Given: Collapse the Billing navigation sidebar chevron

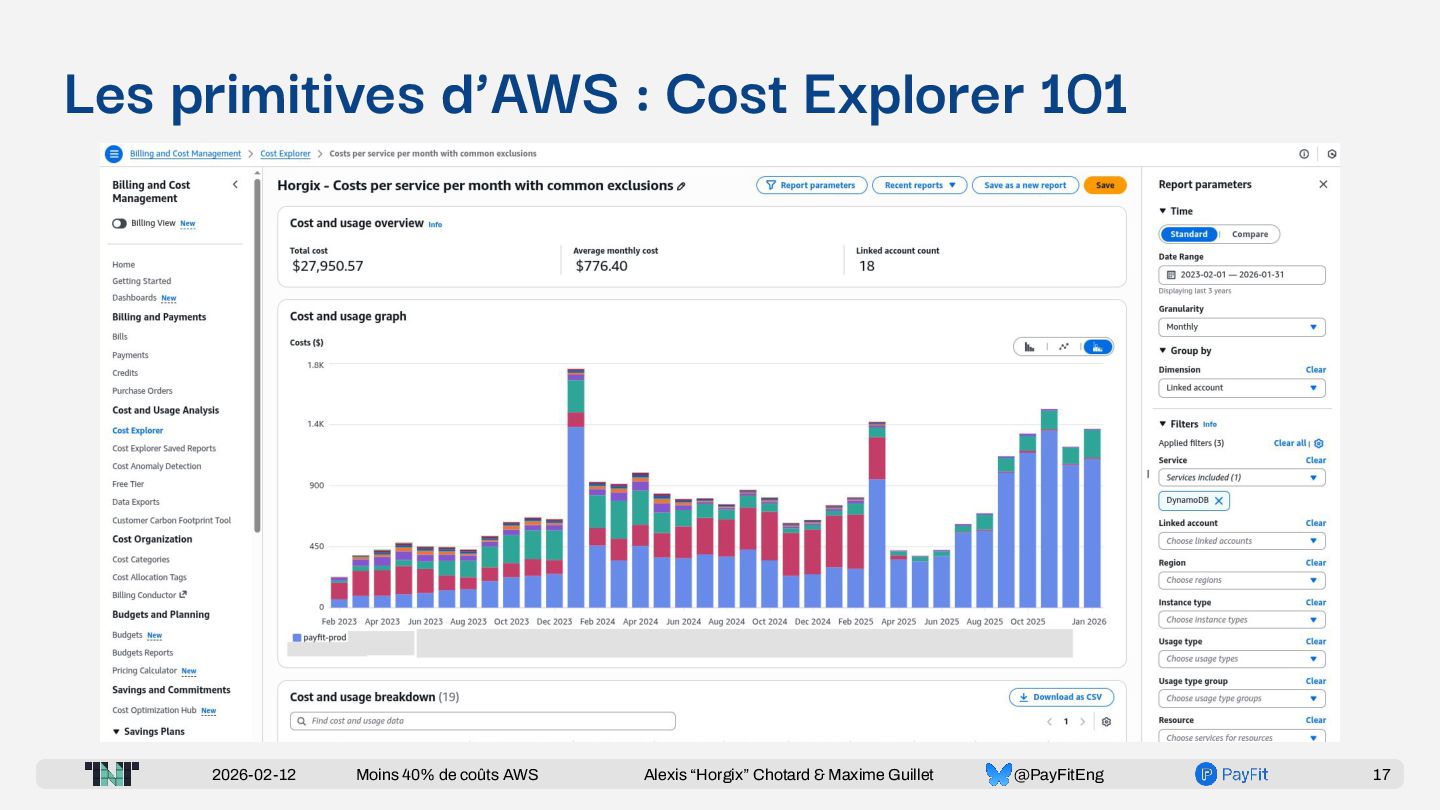Looking at the screenshot, I should (235, 185).
